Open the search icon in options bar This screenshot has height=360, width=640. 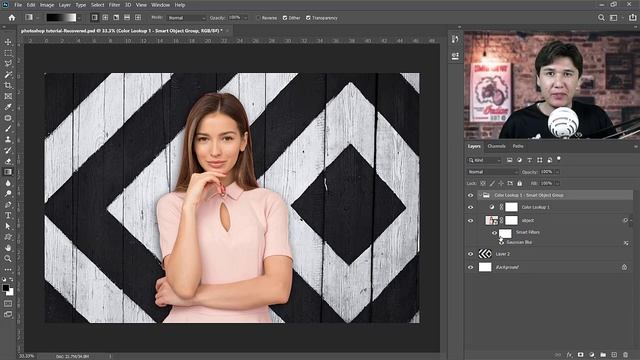[601, 18]
